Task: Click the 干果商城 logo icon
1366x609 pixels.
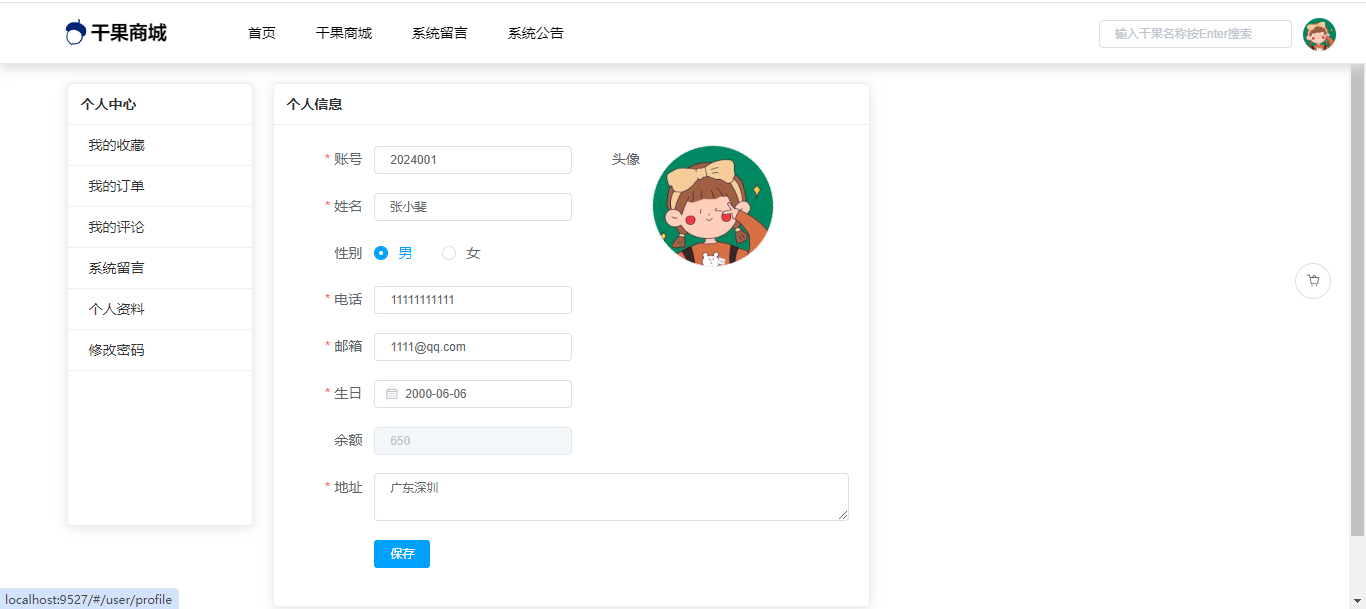Action: point(75,33)
